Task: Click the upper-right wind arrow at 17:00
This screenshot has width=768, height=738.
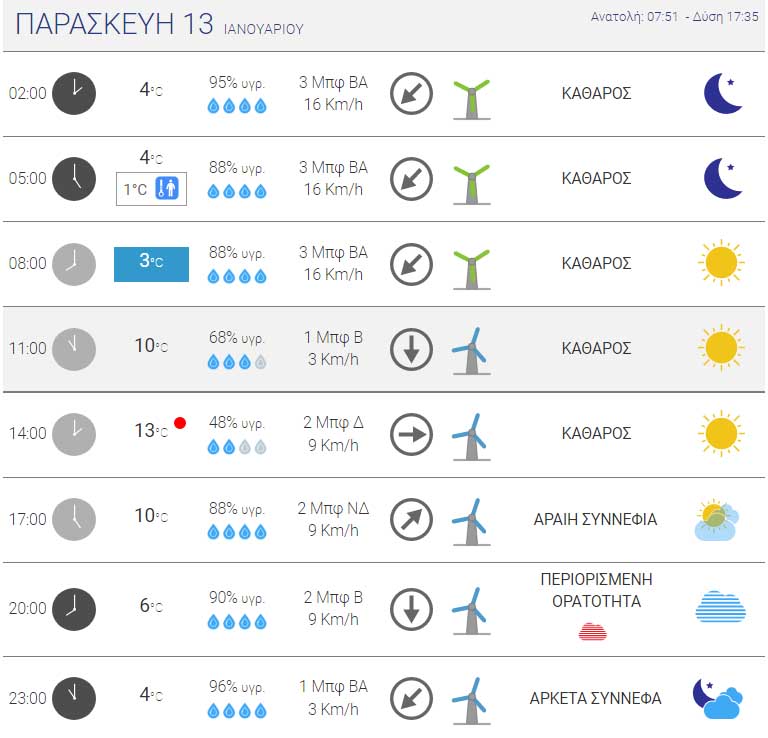Action: 411,520
